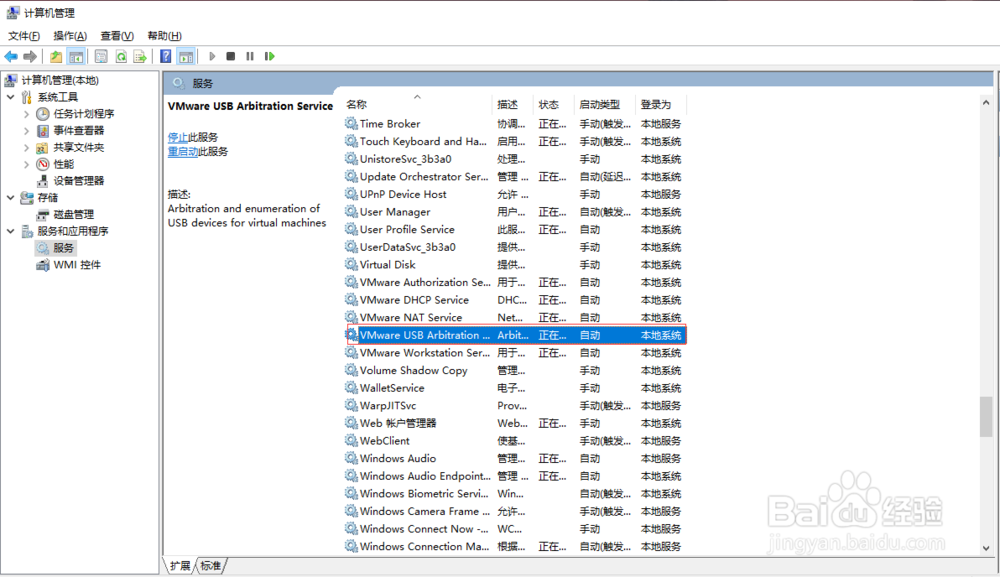
Task: Select 磁盘管理 in the tree
Action: pyautogui.click(x=73, y=214)
